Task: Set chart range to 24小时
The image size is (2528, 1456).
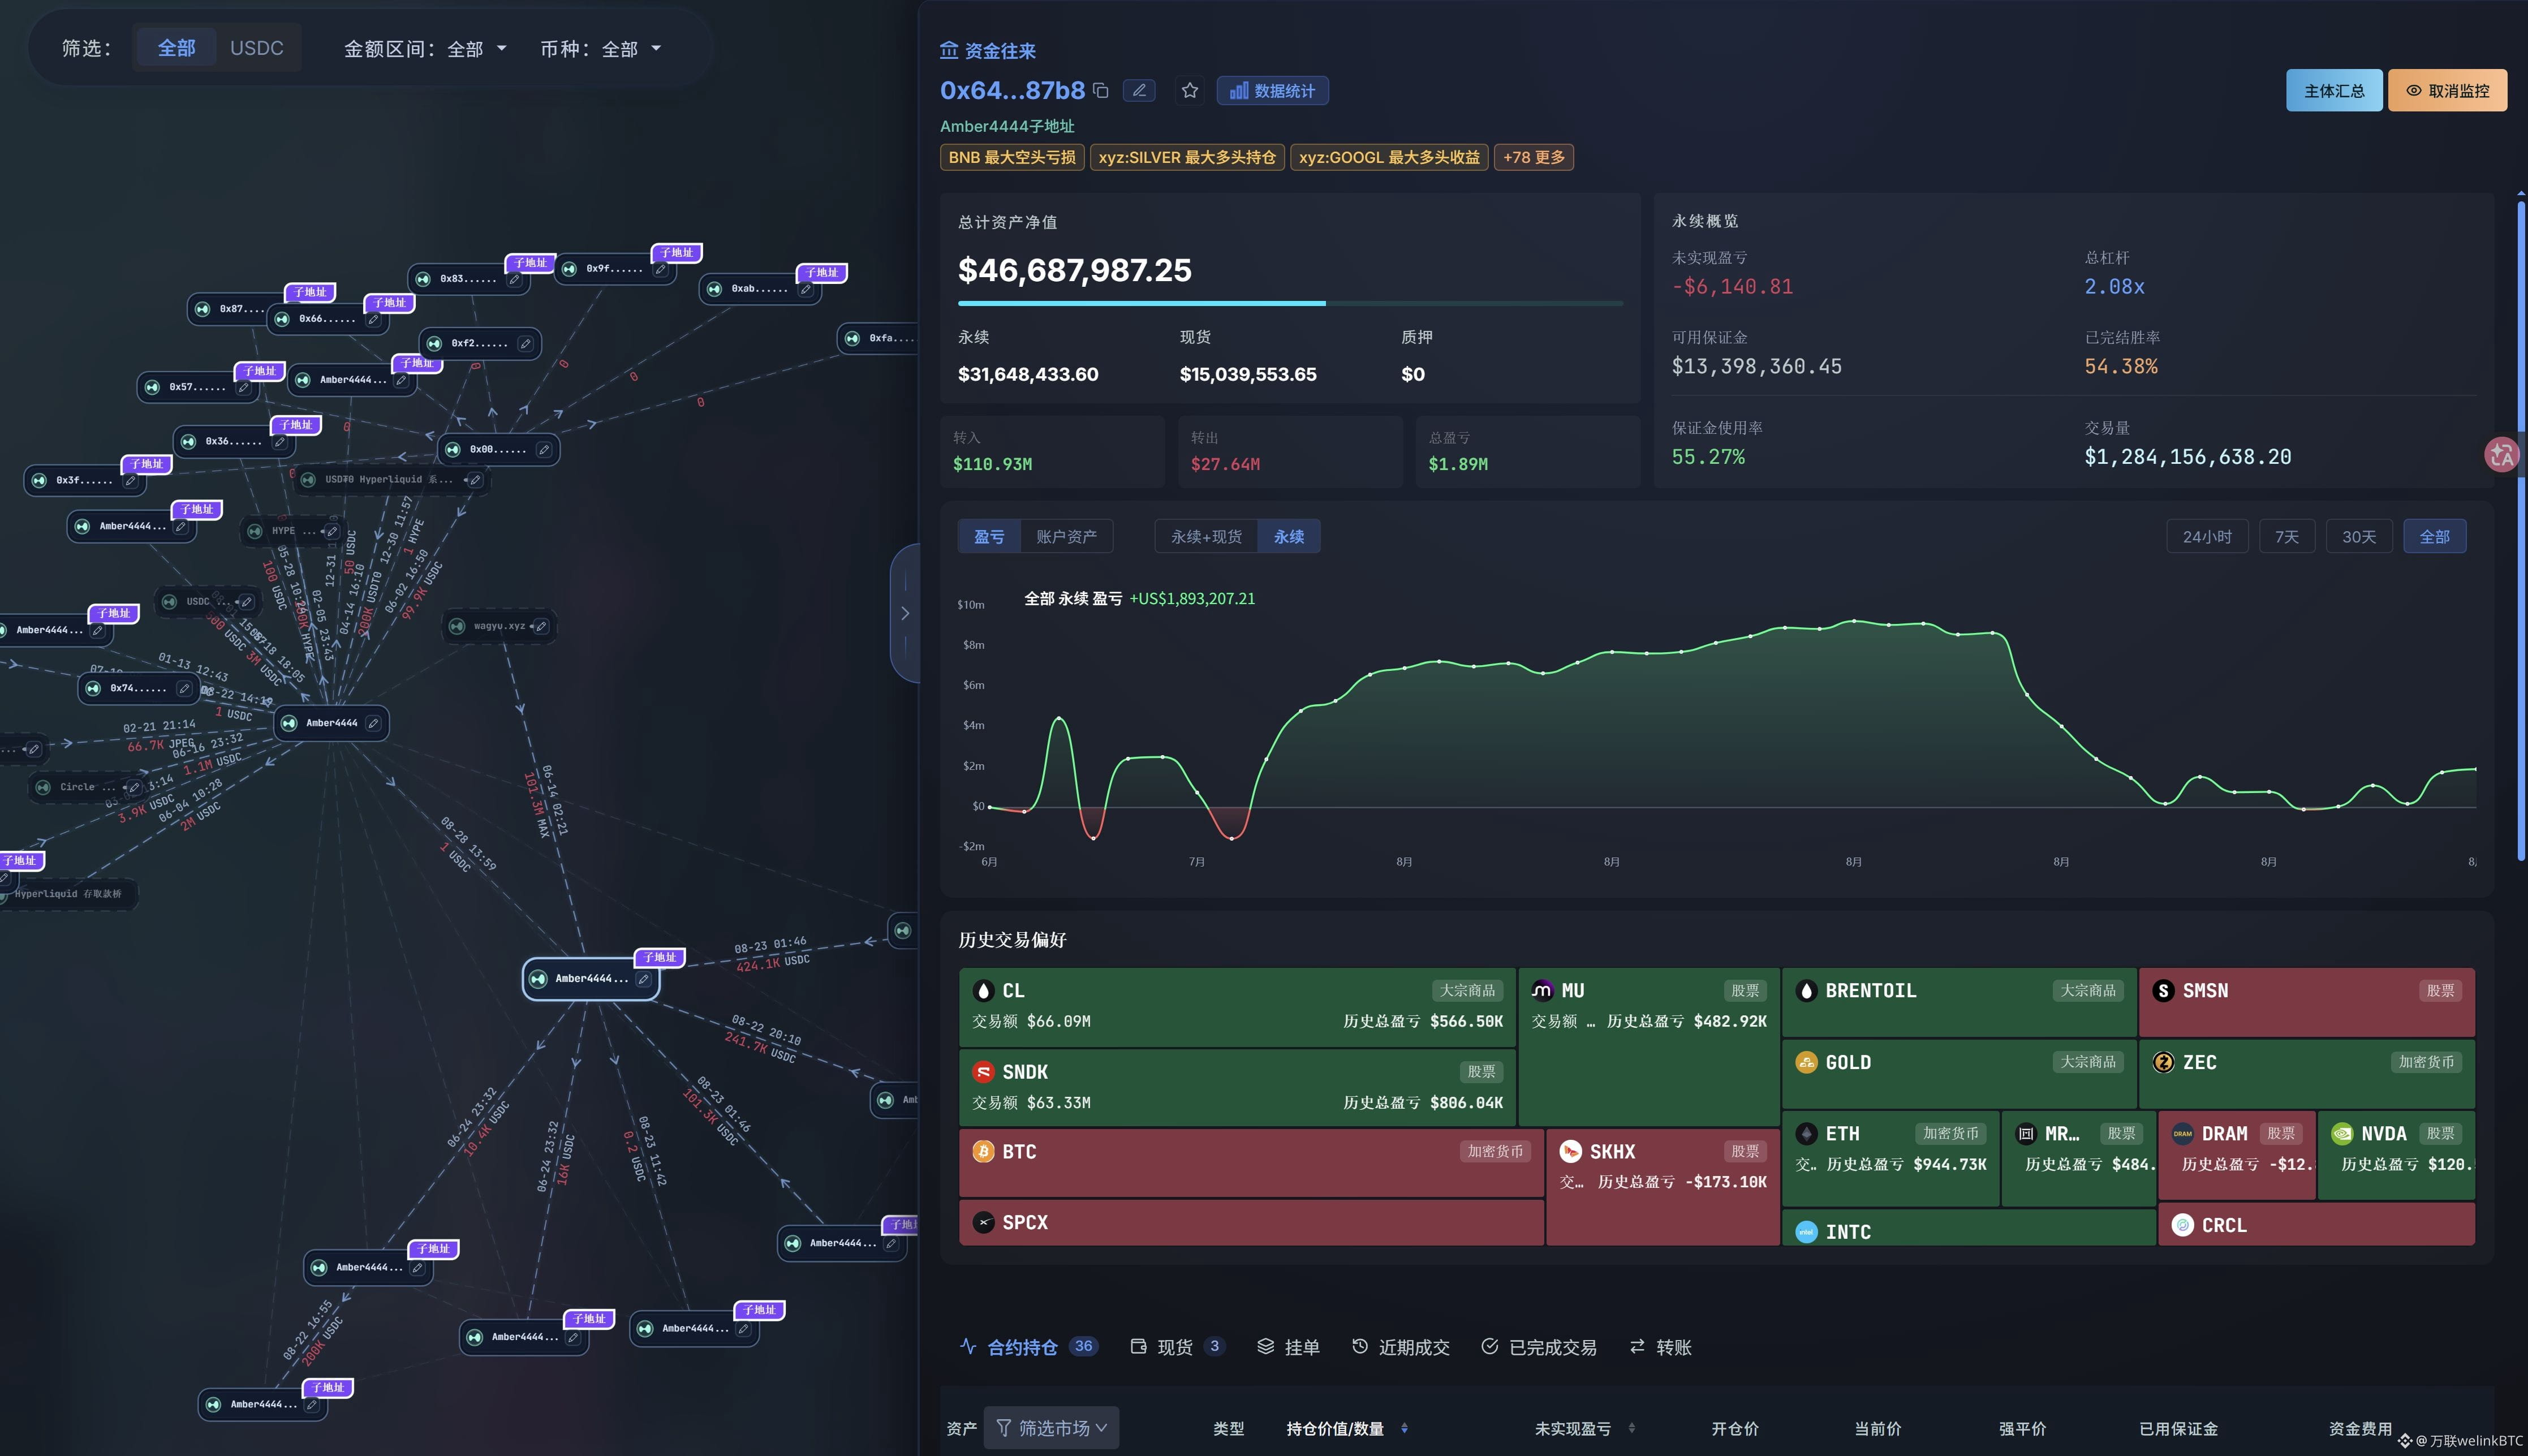Action: pos(2207,537)
